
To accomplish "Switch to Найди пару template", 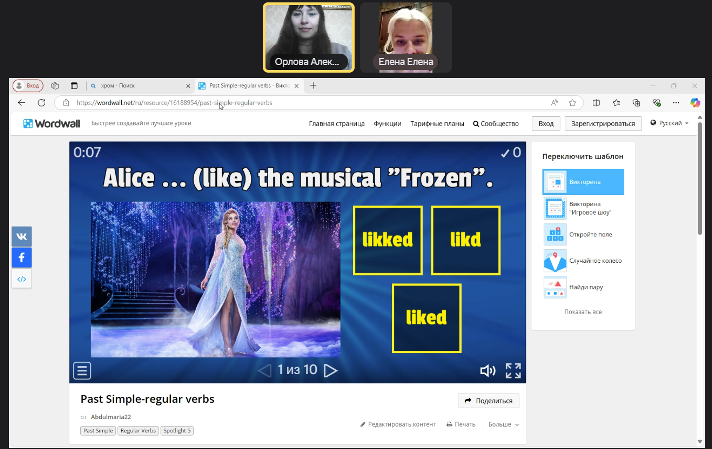I will (x=583, y=287).
